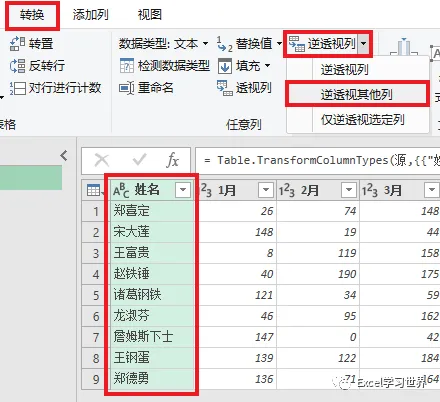The image size is (440, 402).
Task: Switch to the 添加列 tab
Action: pos(90,15)
